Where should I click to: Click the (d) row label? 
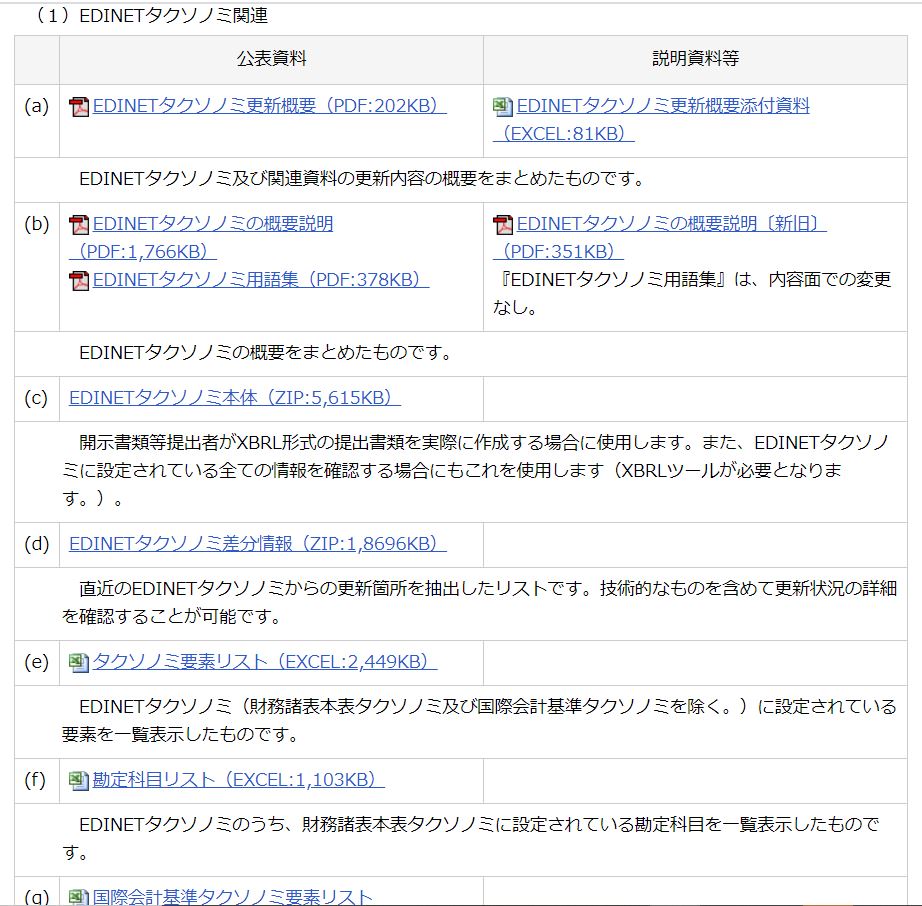tap(36, 544)
